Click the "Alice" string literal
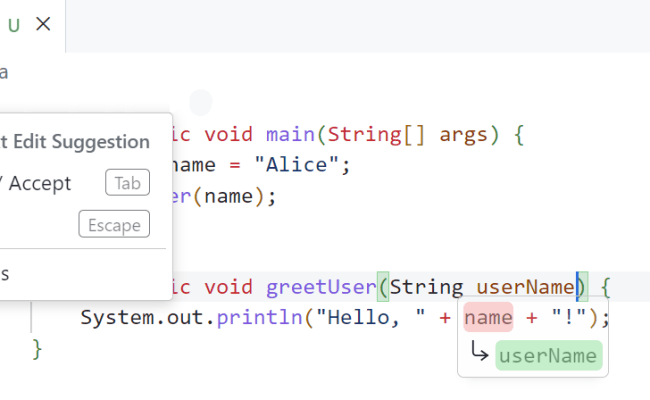Screen dimensions: 650x400 coord(297,165)
